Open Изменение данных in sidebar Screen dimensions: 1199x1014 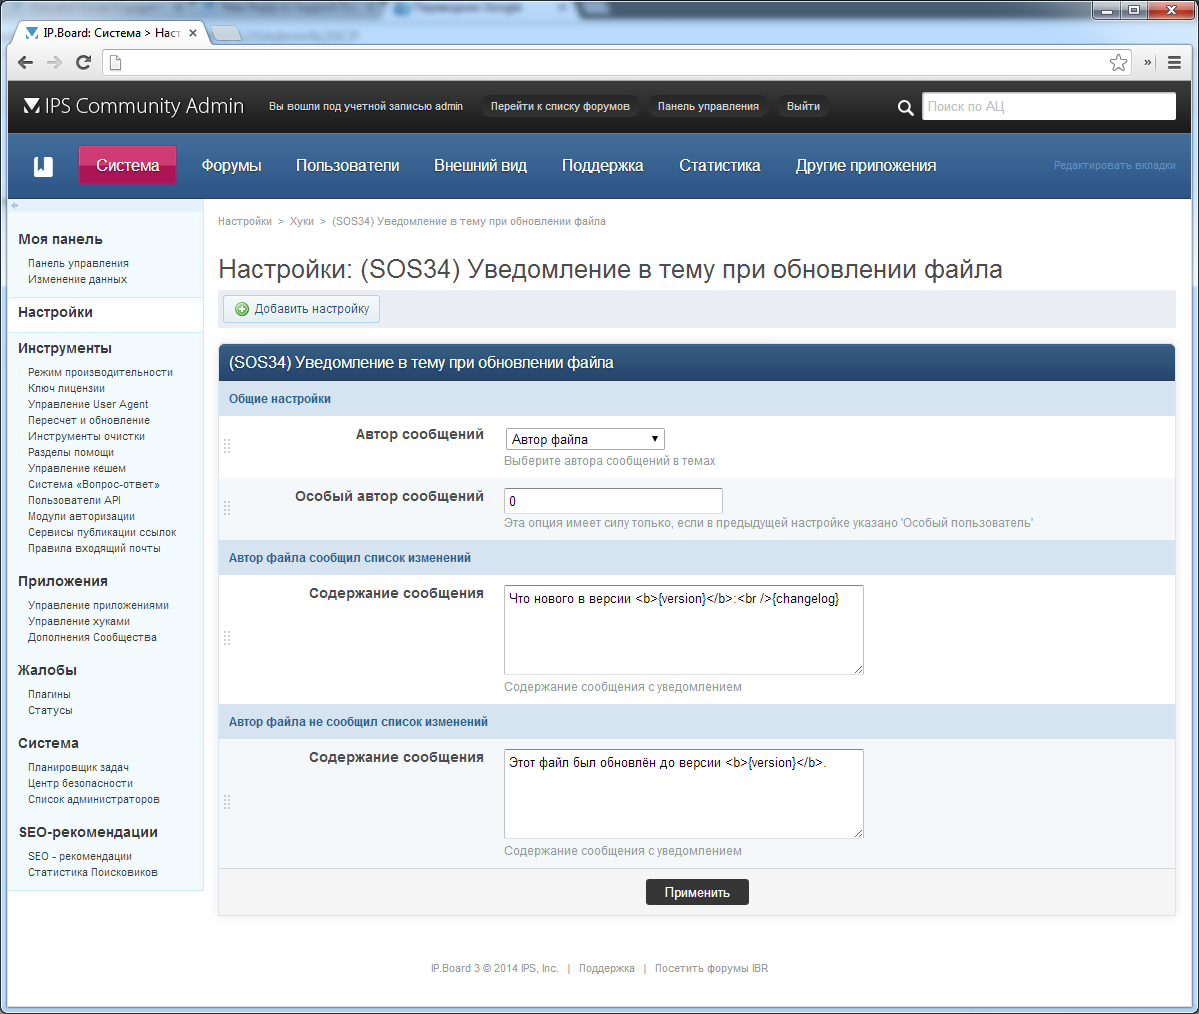tap(77, 279)
